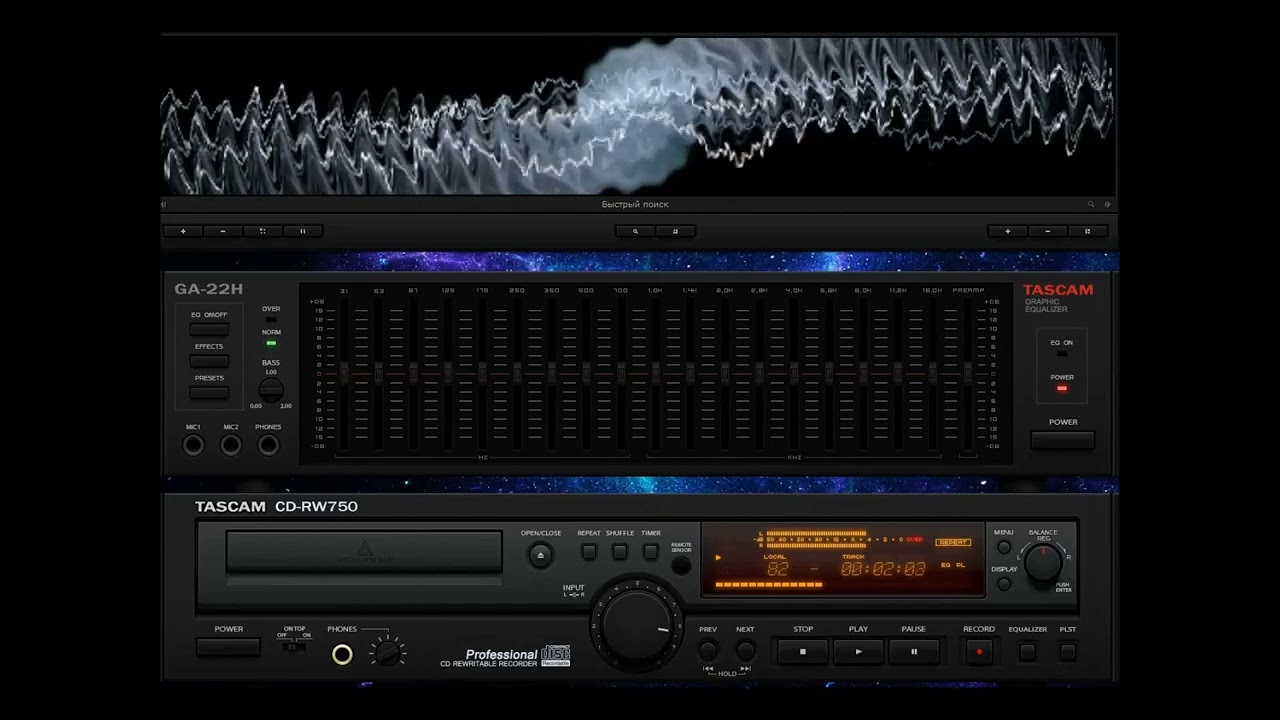This screenshot has width=1280, height=720.
Task: Click the Balance knob
Action: click(1043, 563)
